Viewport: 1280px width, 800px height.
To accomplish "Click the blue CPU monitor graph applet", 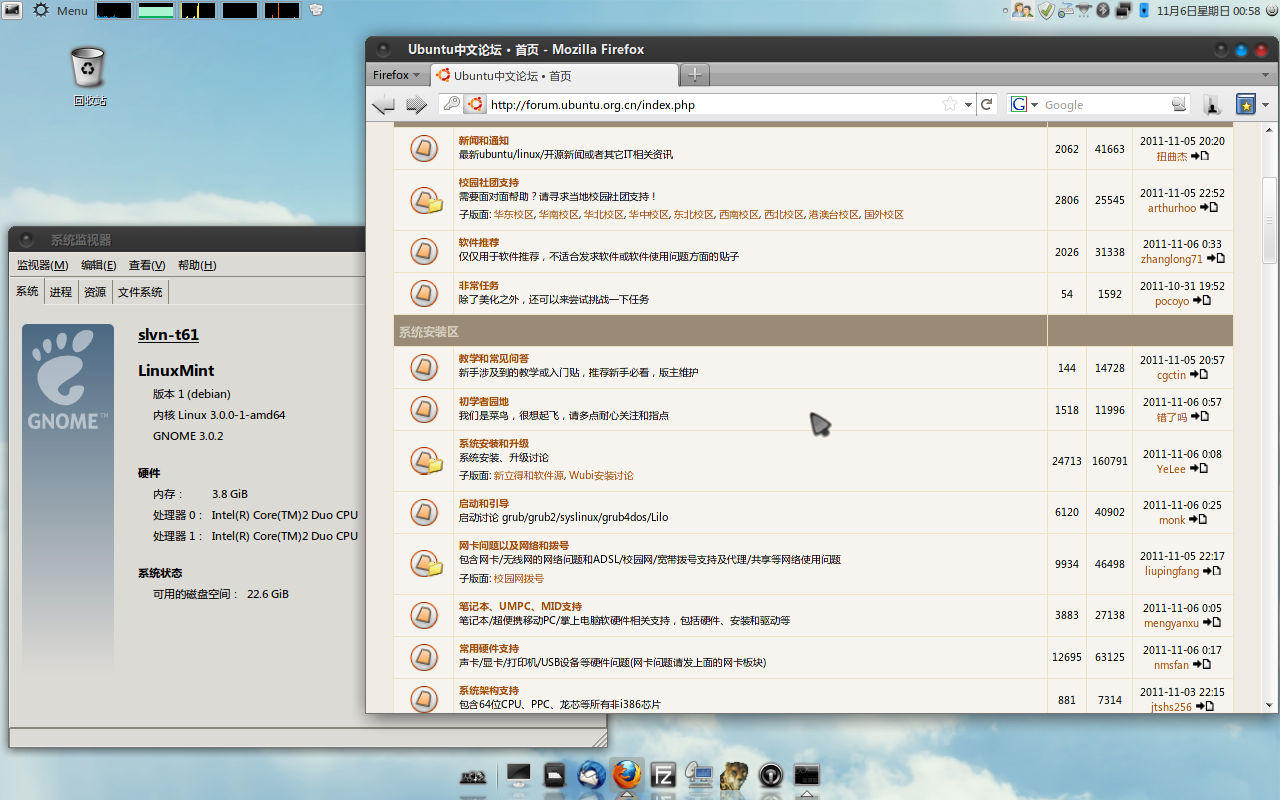I will coord(114,11).
